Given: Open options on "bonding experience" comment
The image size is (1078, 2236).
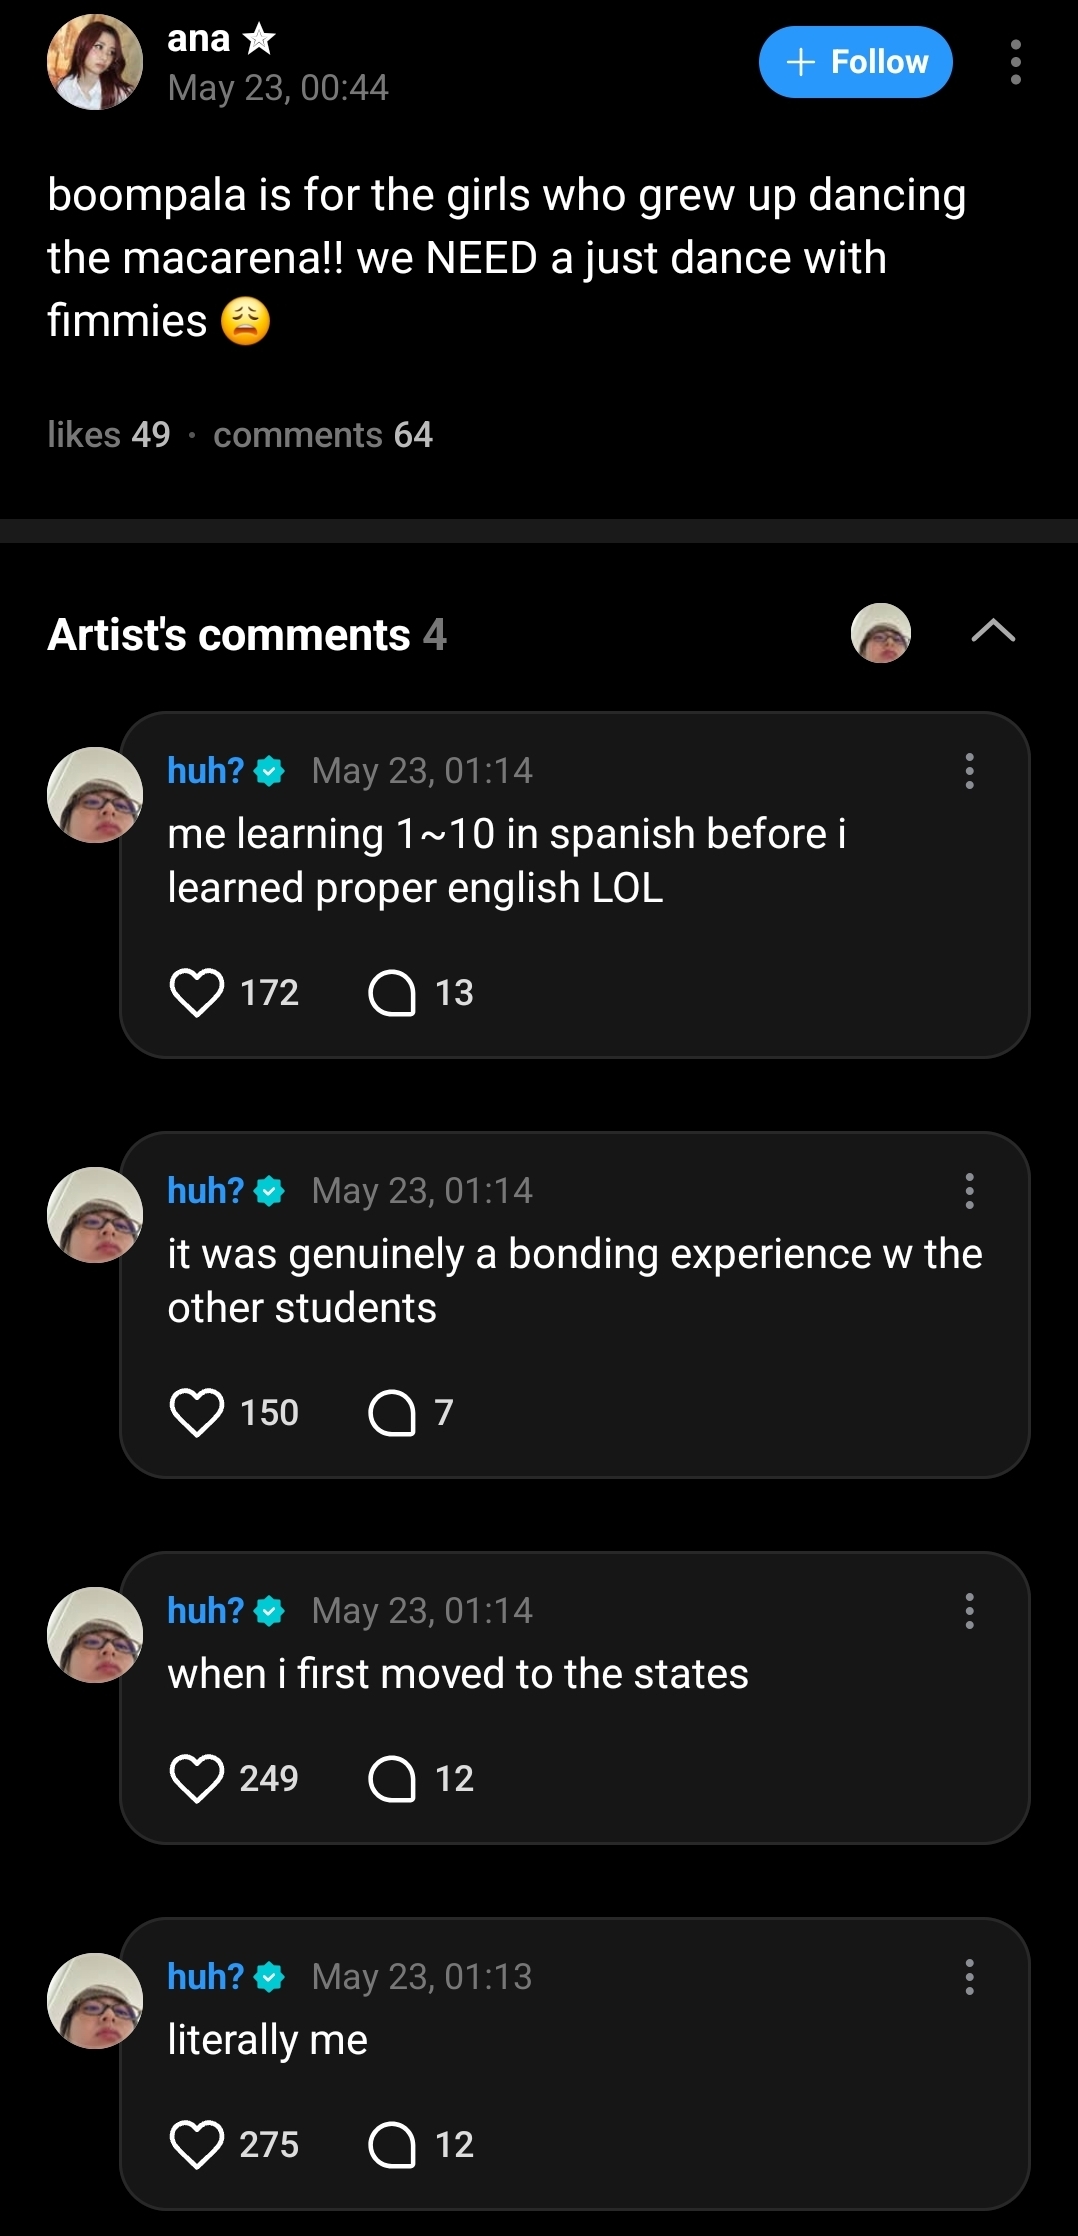Looking at the screenshot, I should tap(969, 1190).
